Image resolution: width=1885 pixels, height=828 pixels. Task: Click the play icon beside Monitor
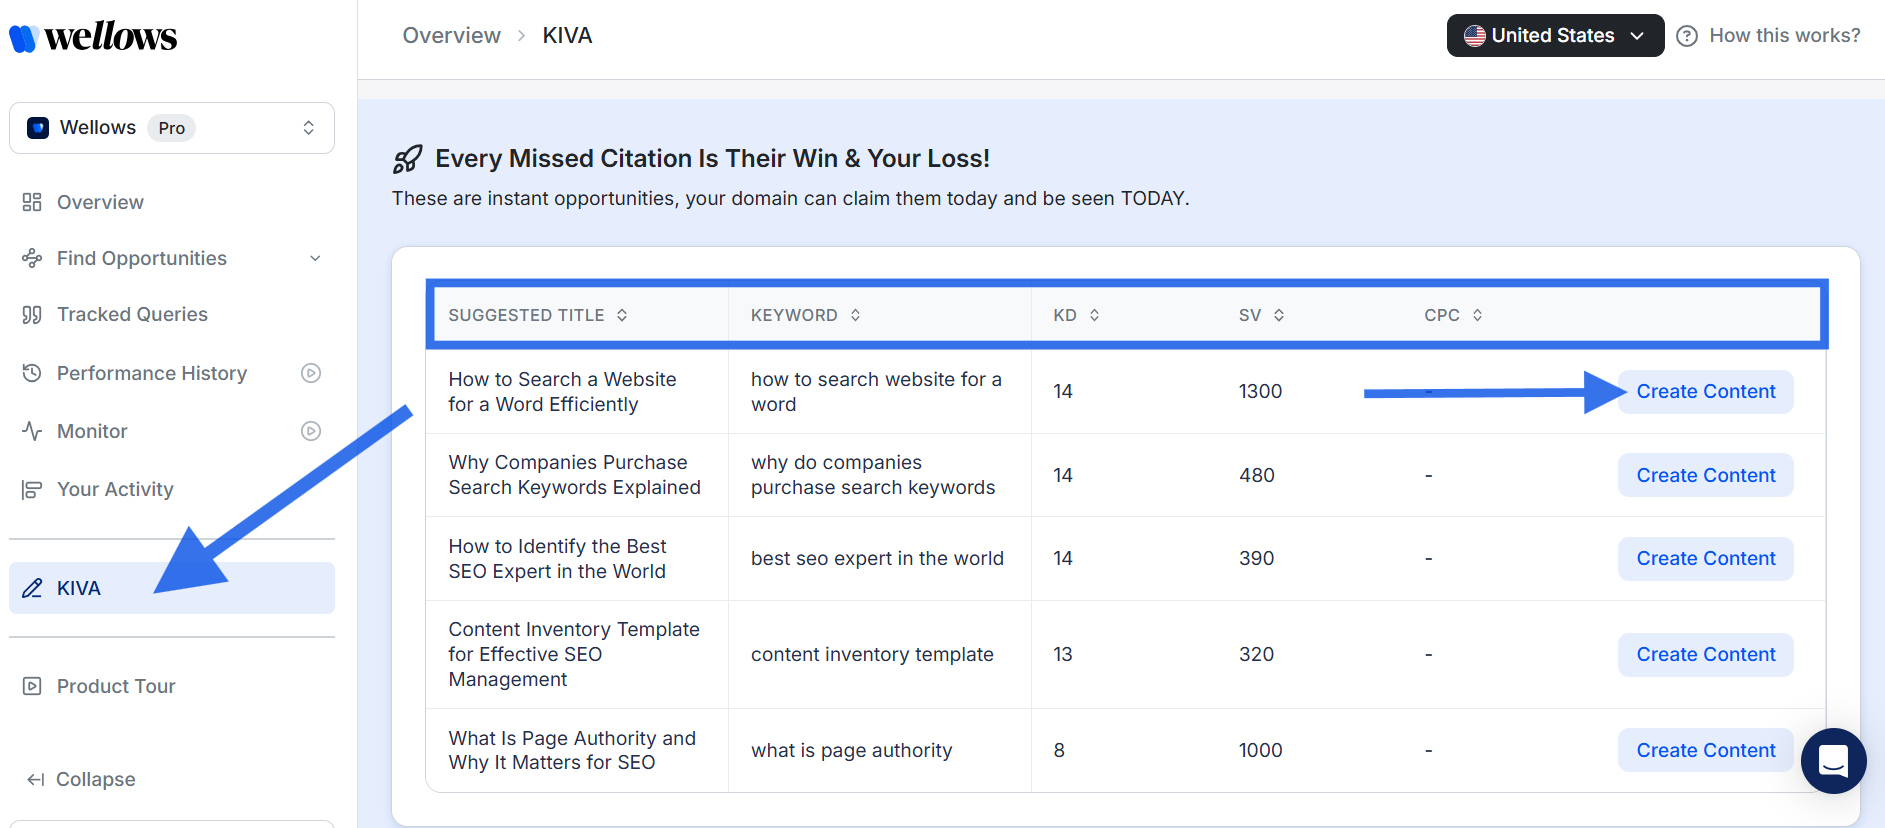[311, 431]
